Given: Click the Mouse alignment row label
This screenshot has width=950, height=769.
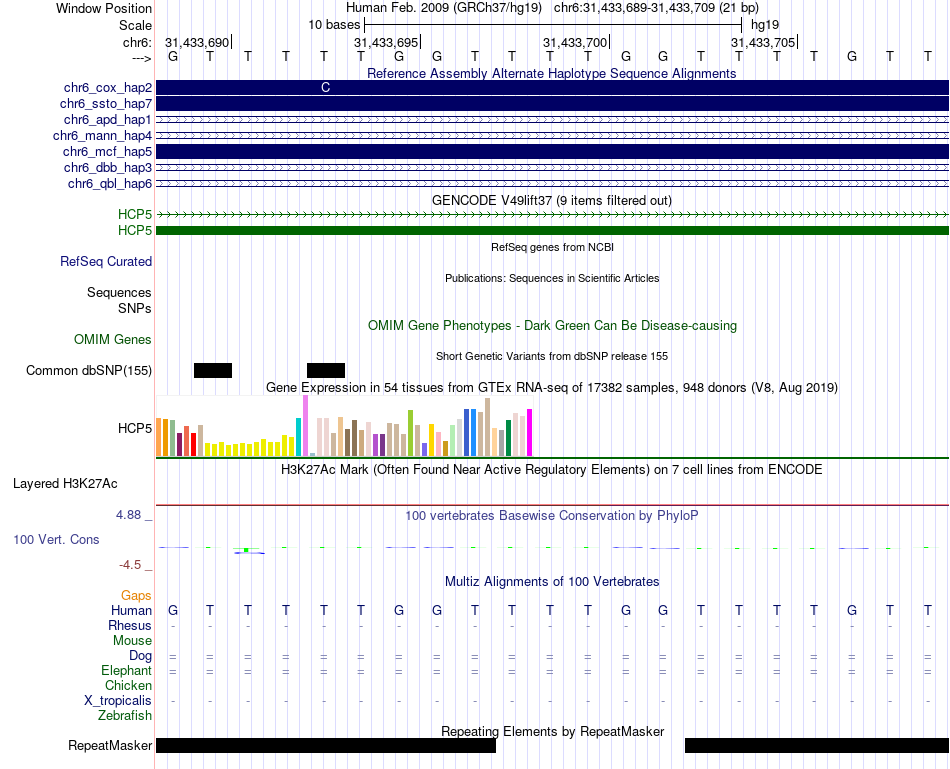Looking at the screenshot, I should tap(133, 641).
